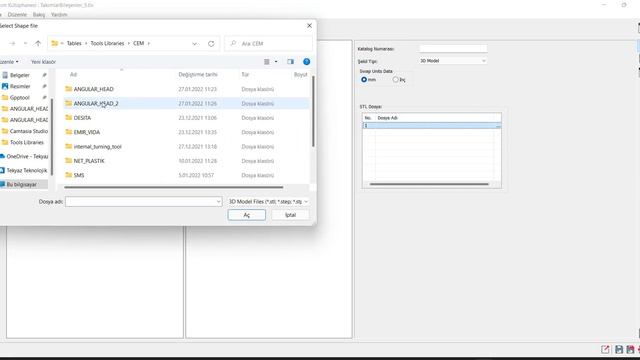Sort by the Değiştirme tarihi column header
Screen dimensions: 640x360
pyautogui.click(x=198, y=74)
